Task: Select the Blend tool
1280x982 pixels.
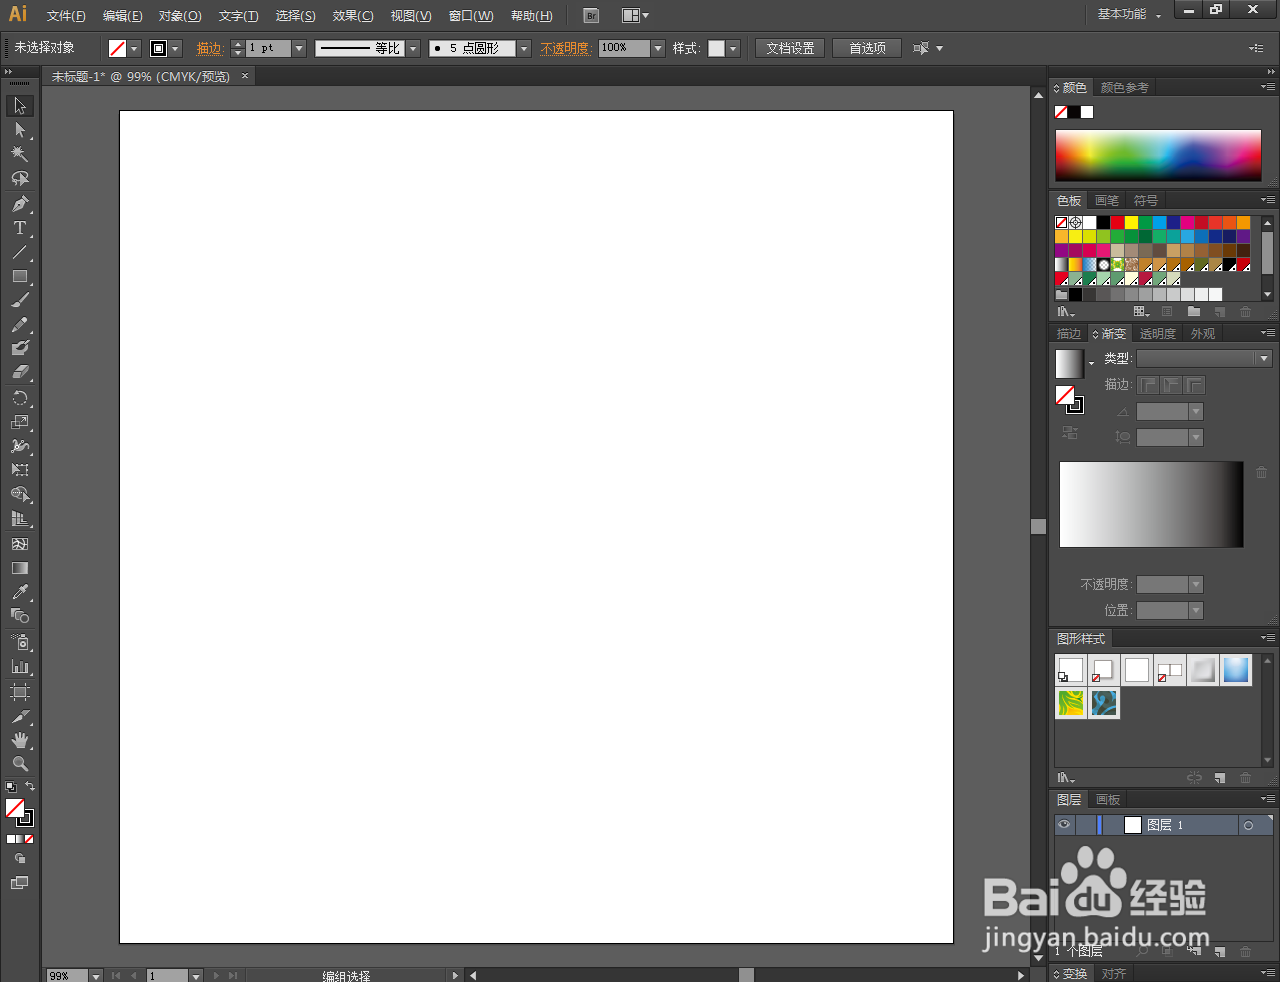Action: point(20,616)
